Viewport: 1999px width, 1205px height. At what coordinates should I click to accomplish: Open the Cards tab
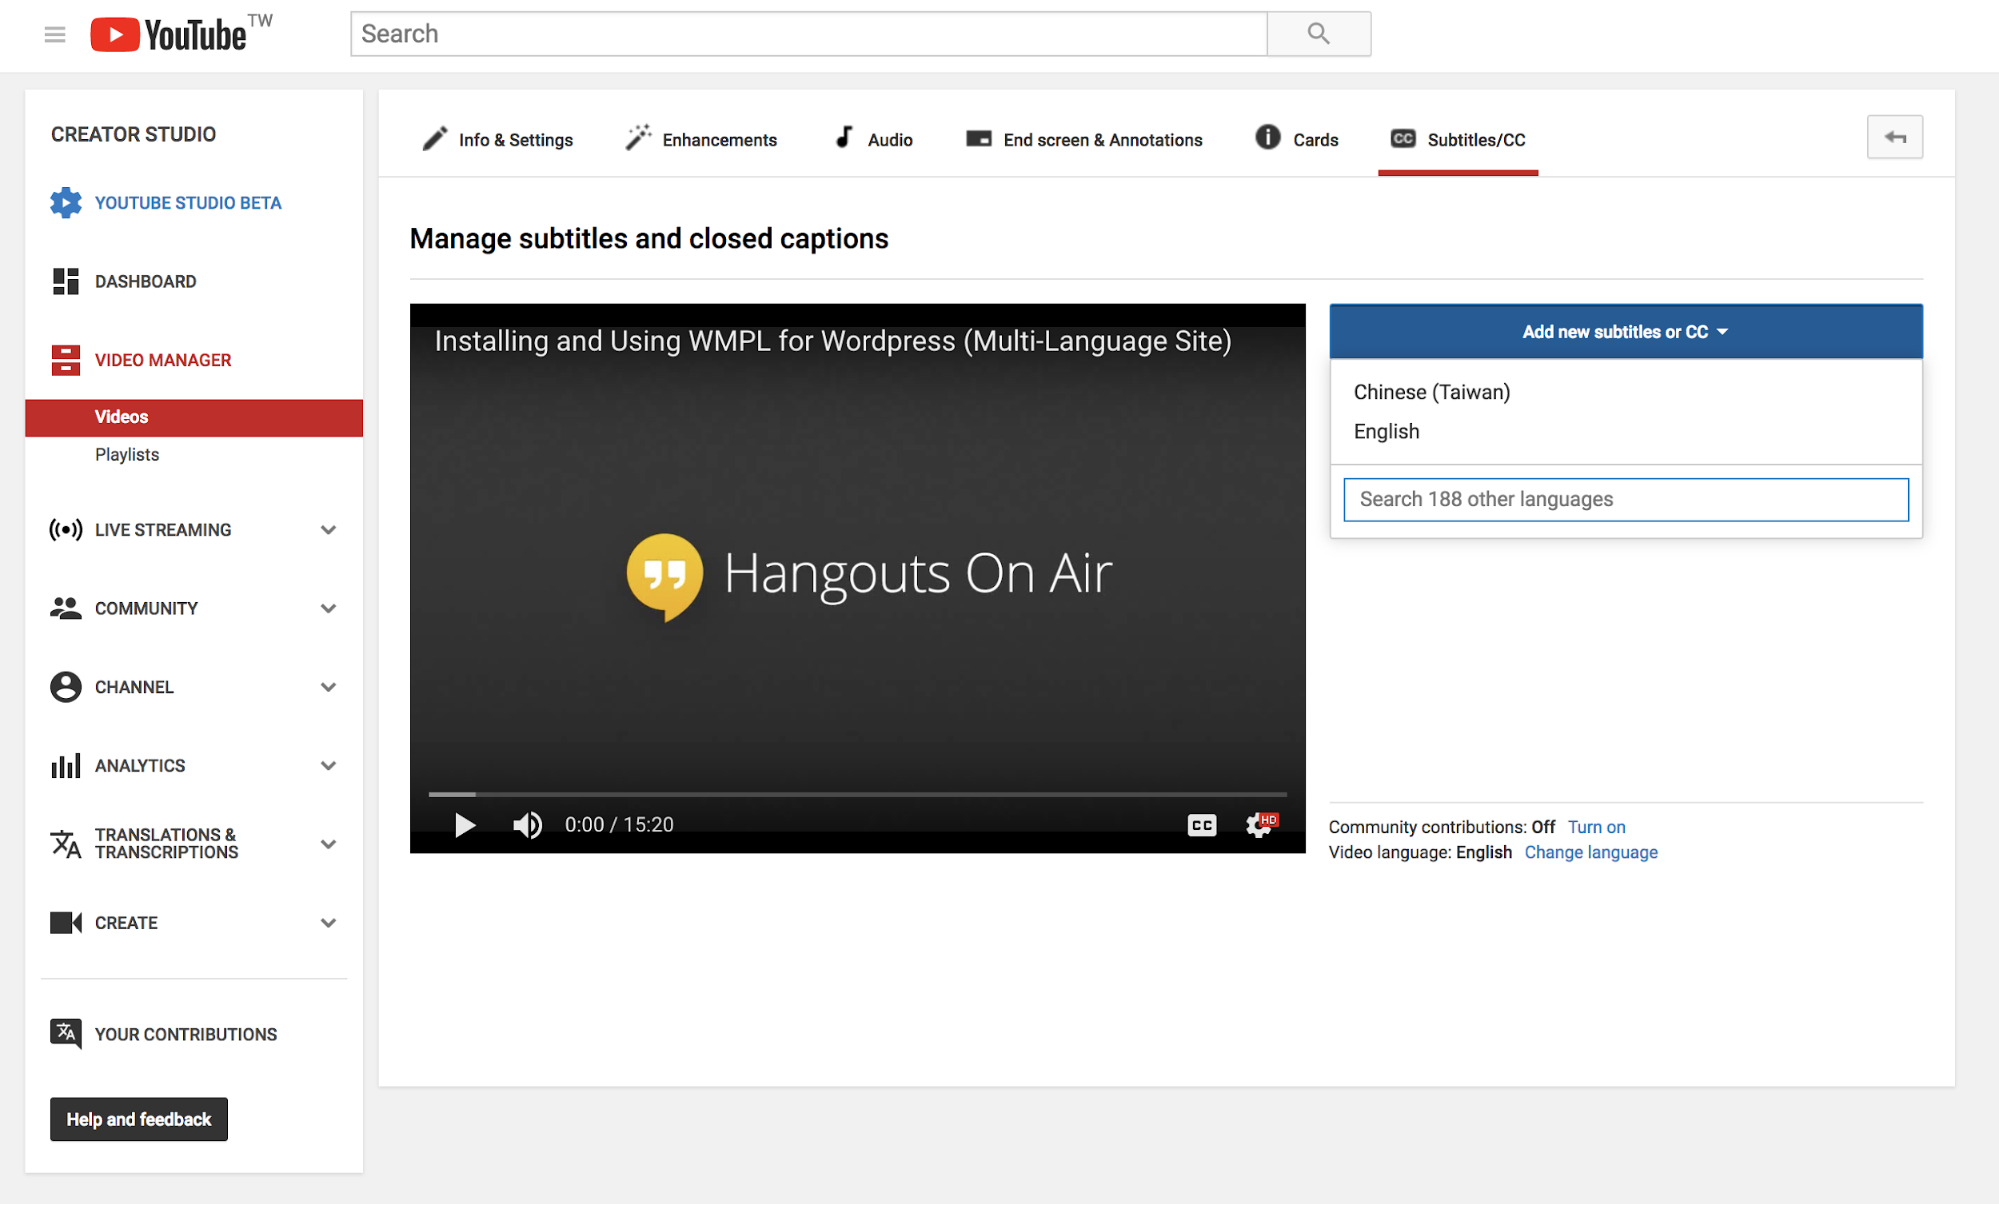pyautogui.click(x=1296, y=140)
